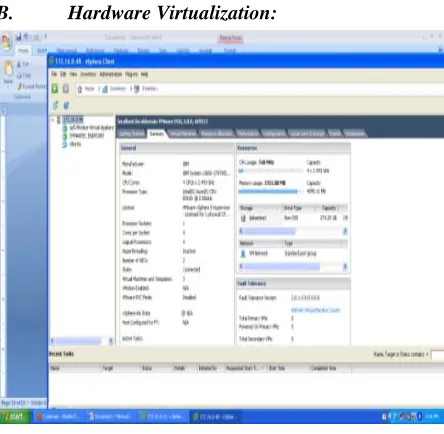444x434 pixels.
Task: Click the Start button on taskbar
Action: point(15,416)
